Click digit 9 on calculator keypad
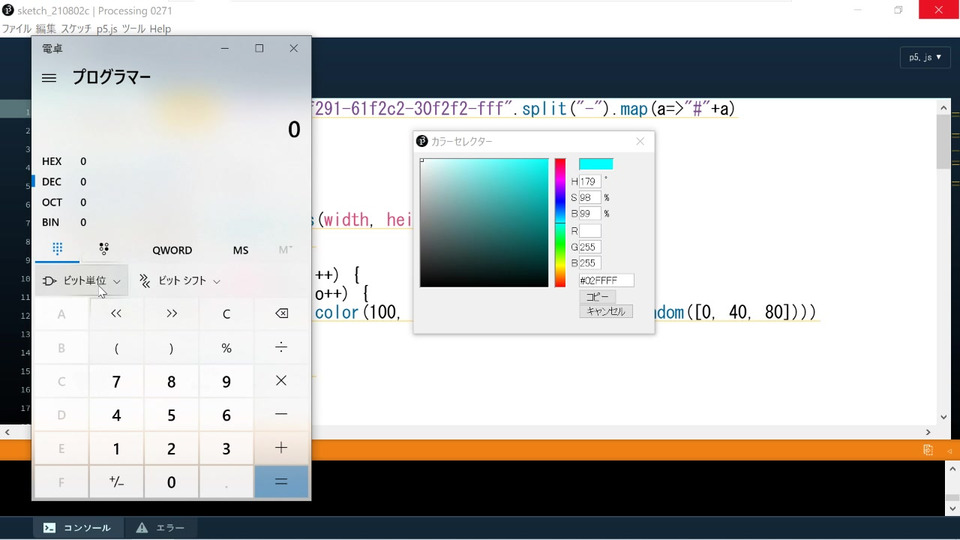 [x=226, y=381]
